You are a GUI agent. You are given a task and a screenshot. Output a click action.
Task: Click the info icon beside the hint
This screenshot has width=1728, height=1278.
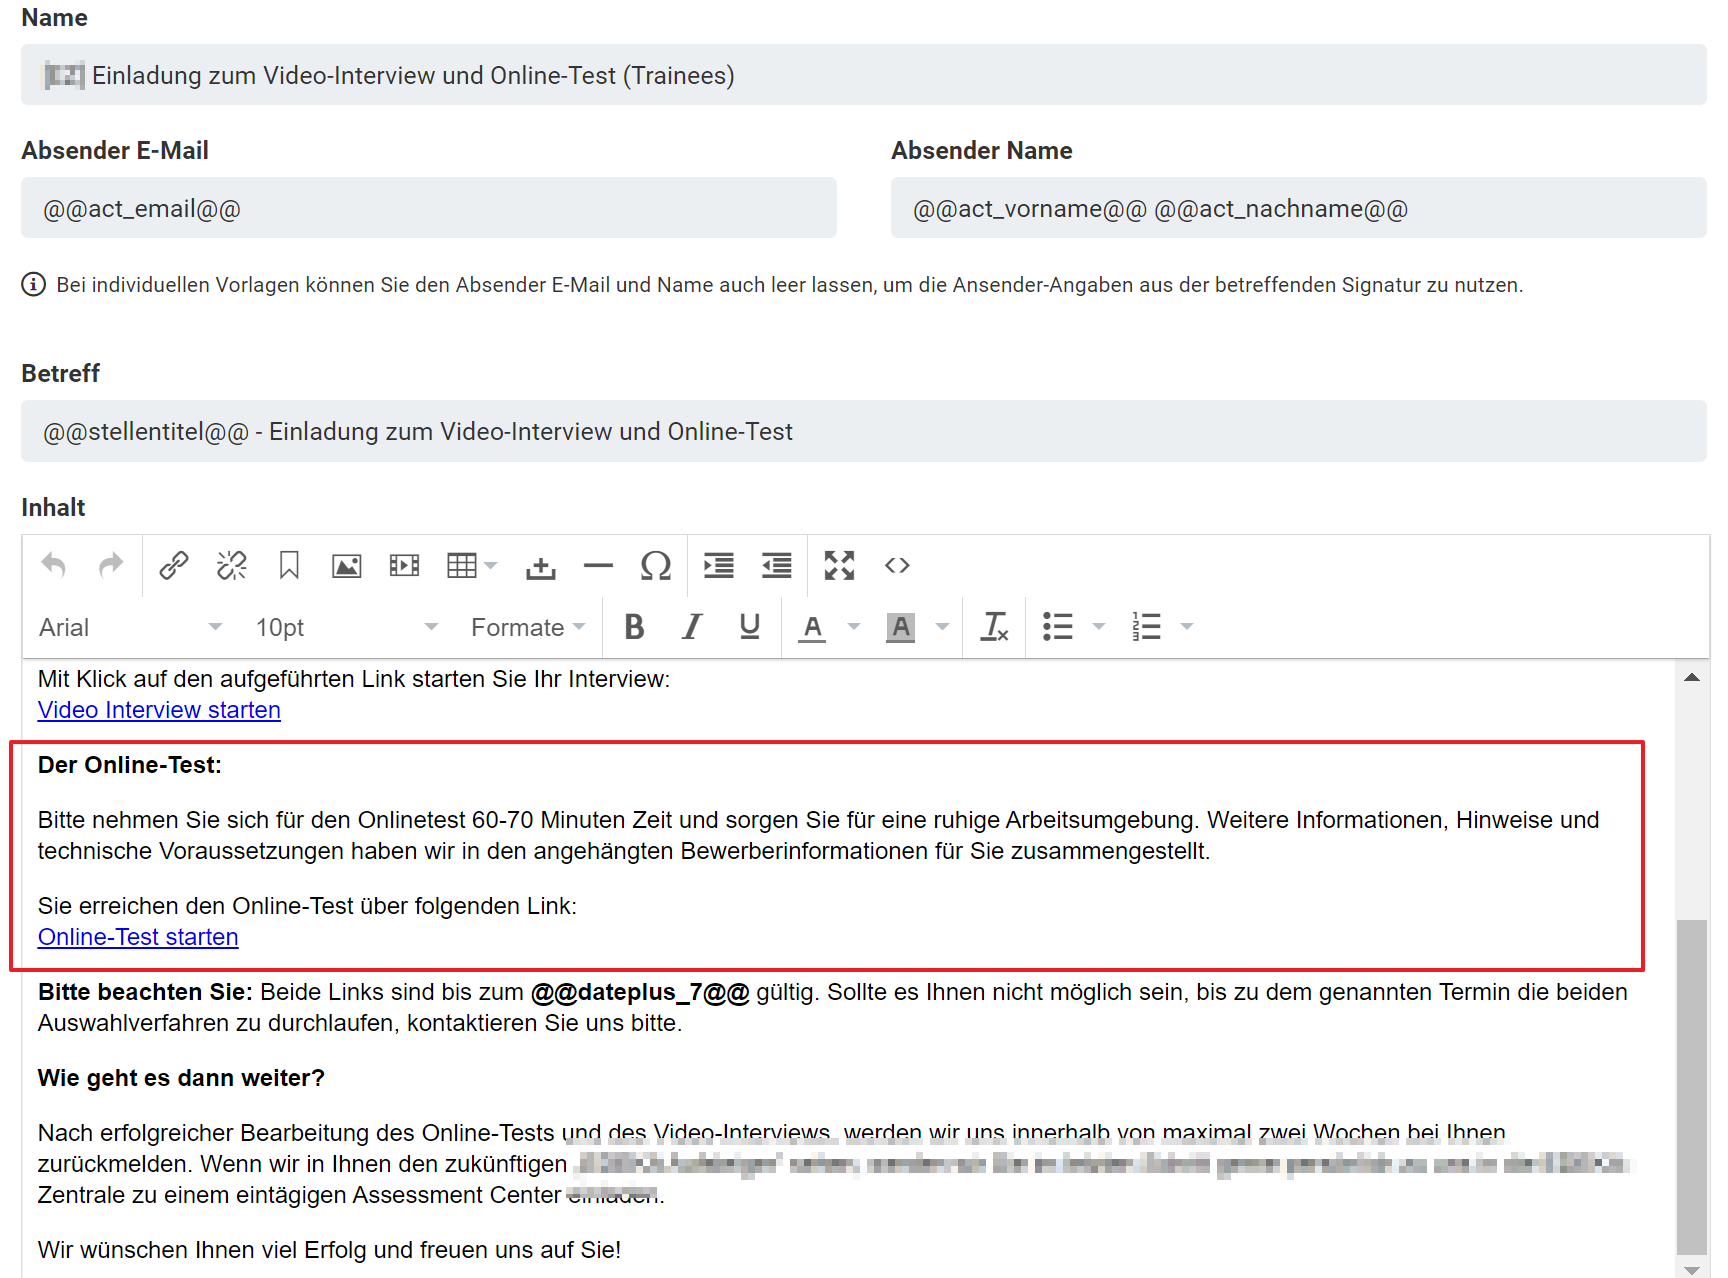pyautogui.click(x=33, y=285)
